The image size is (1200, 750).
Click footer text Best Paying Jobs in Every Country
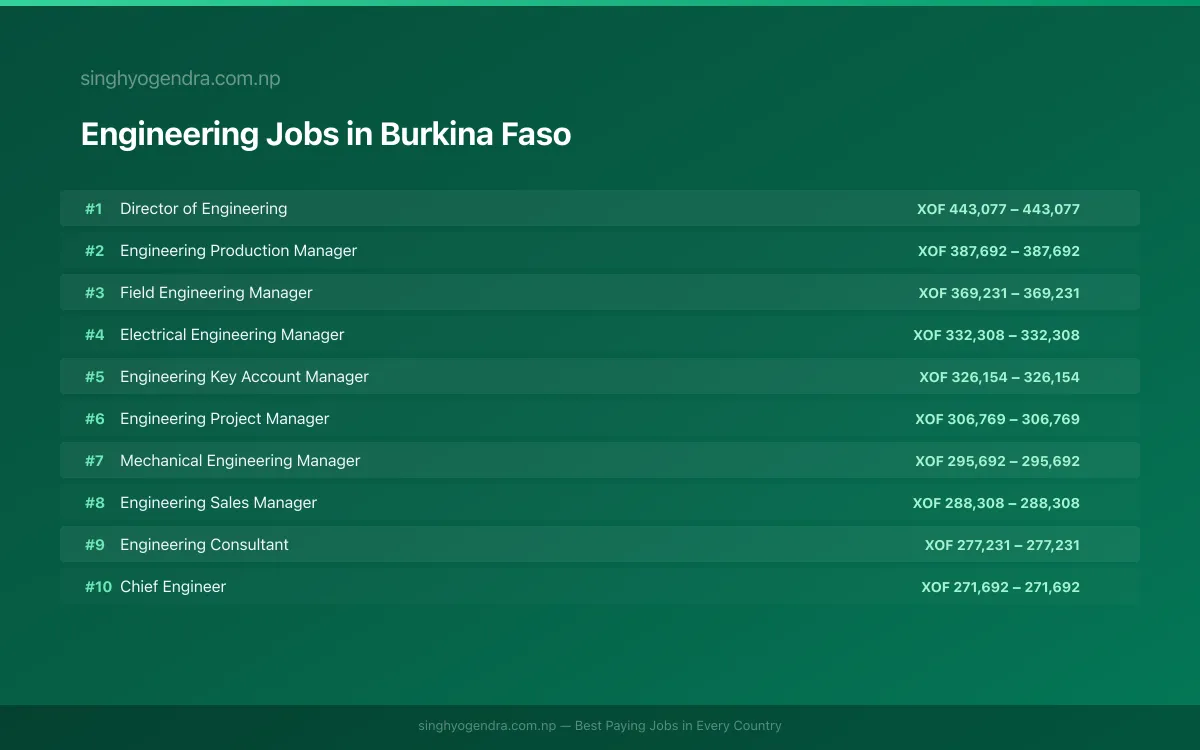point(678,726)
